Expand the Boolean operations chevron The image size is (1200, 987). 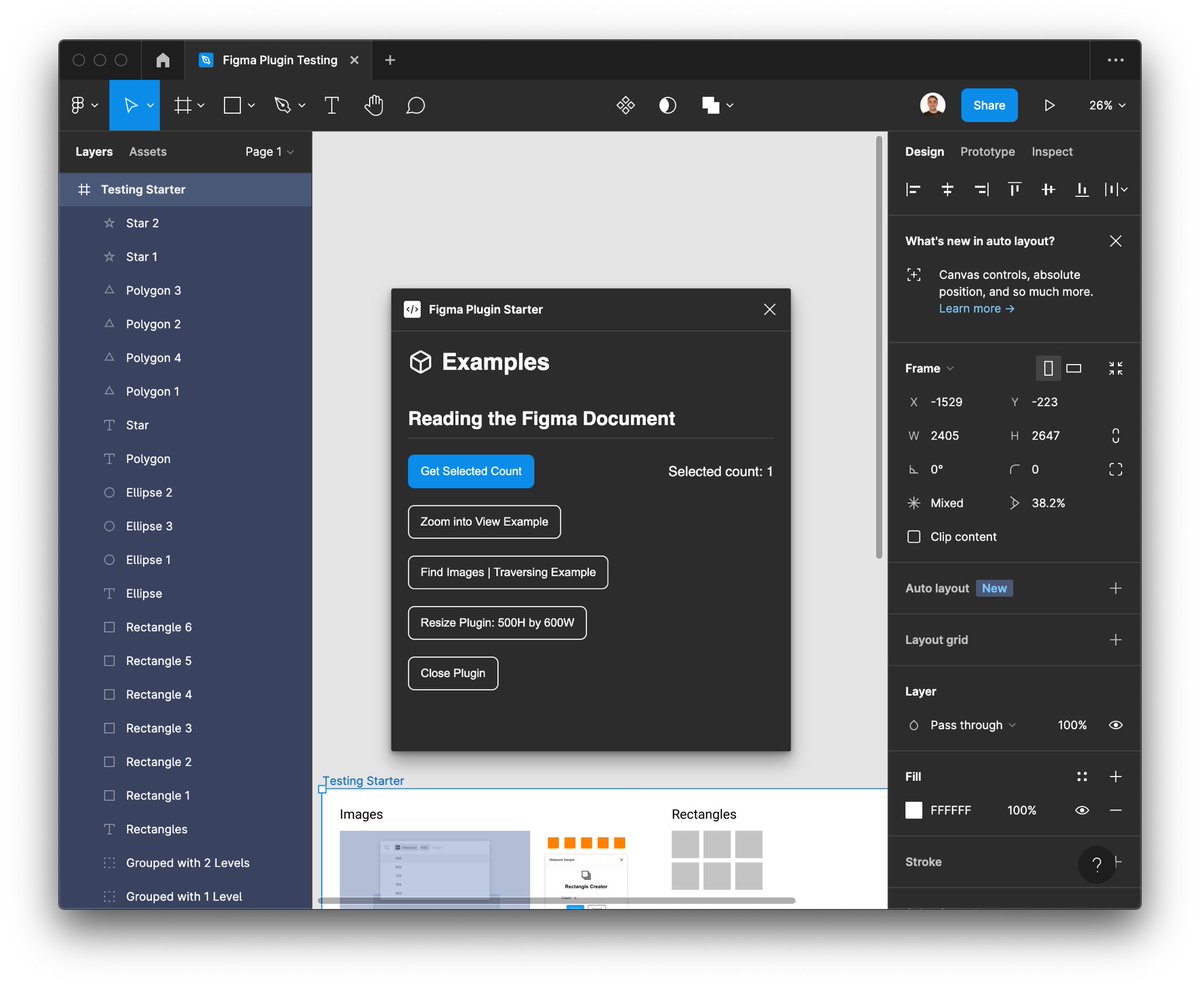[730, 105]
